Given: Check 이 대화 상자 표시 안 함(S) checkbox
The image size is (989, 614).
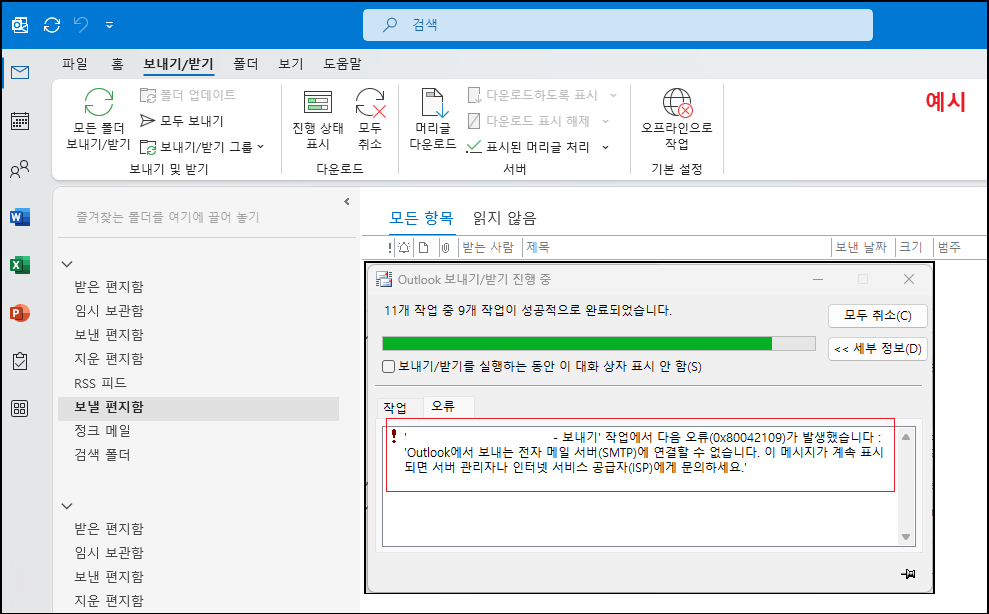Looking at the screenshot, I should (389, 367).
